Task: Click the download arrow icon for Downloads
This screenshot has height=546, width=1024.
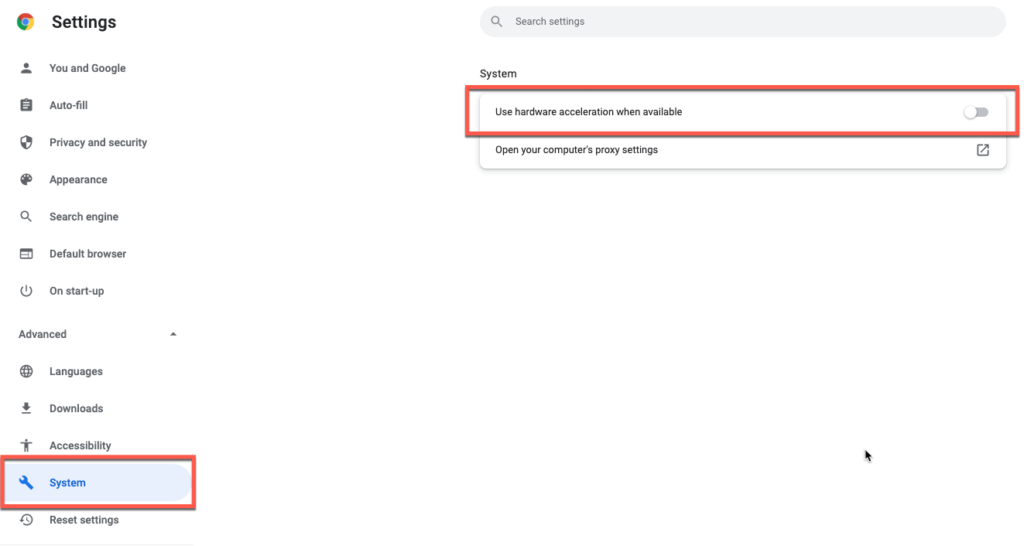Action: click(27, 408)
